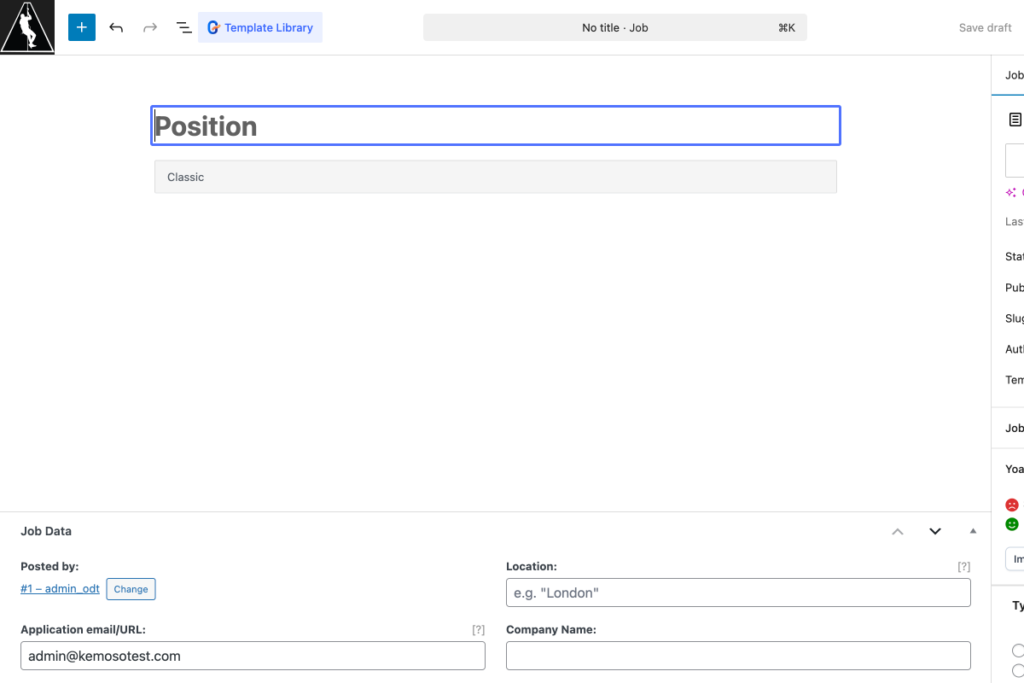
Task: Open the block inserter plus button
Action: [x=82, y=27]
